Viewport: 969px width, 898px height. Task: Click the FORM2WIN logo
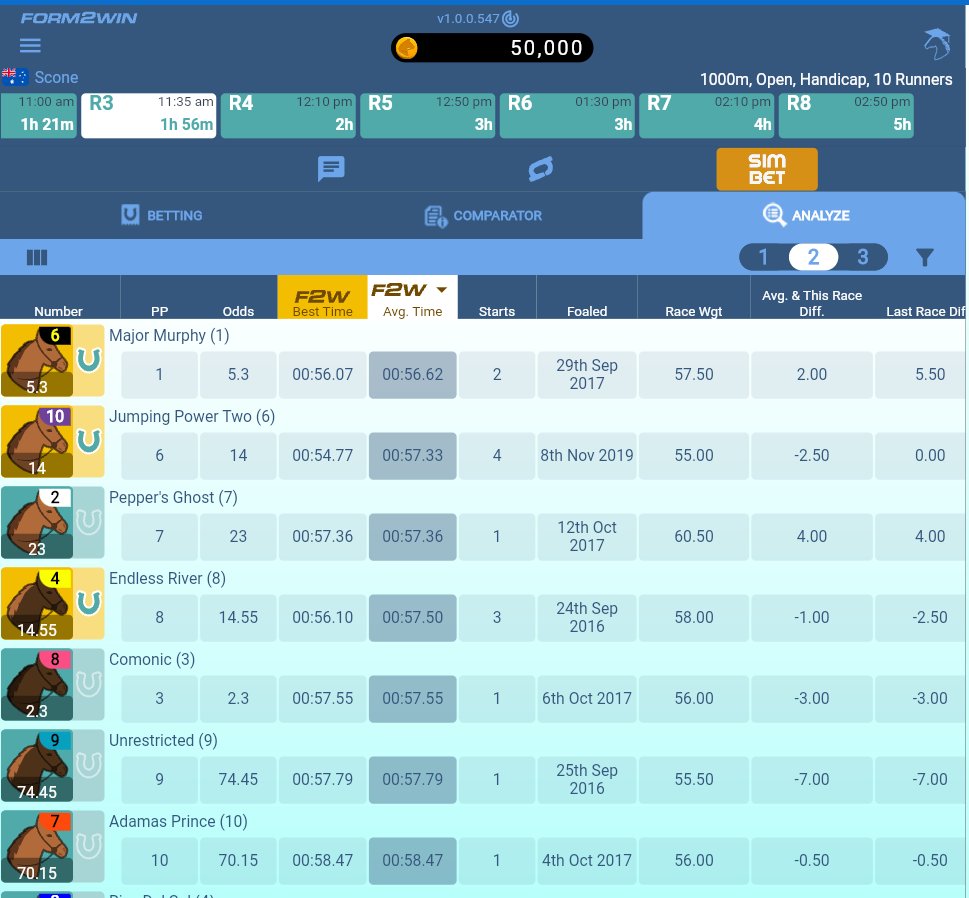(78, 17)
